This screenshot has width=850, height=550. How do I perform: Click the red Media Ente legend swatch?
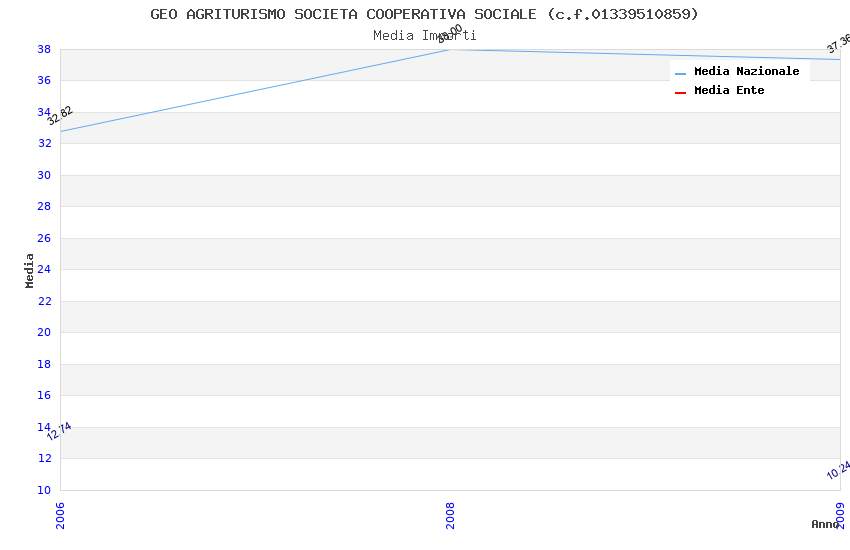pos(680,93)
